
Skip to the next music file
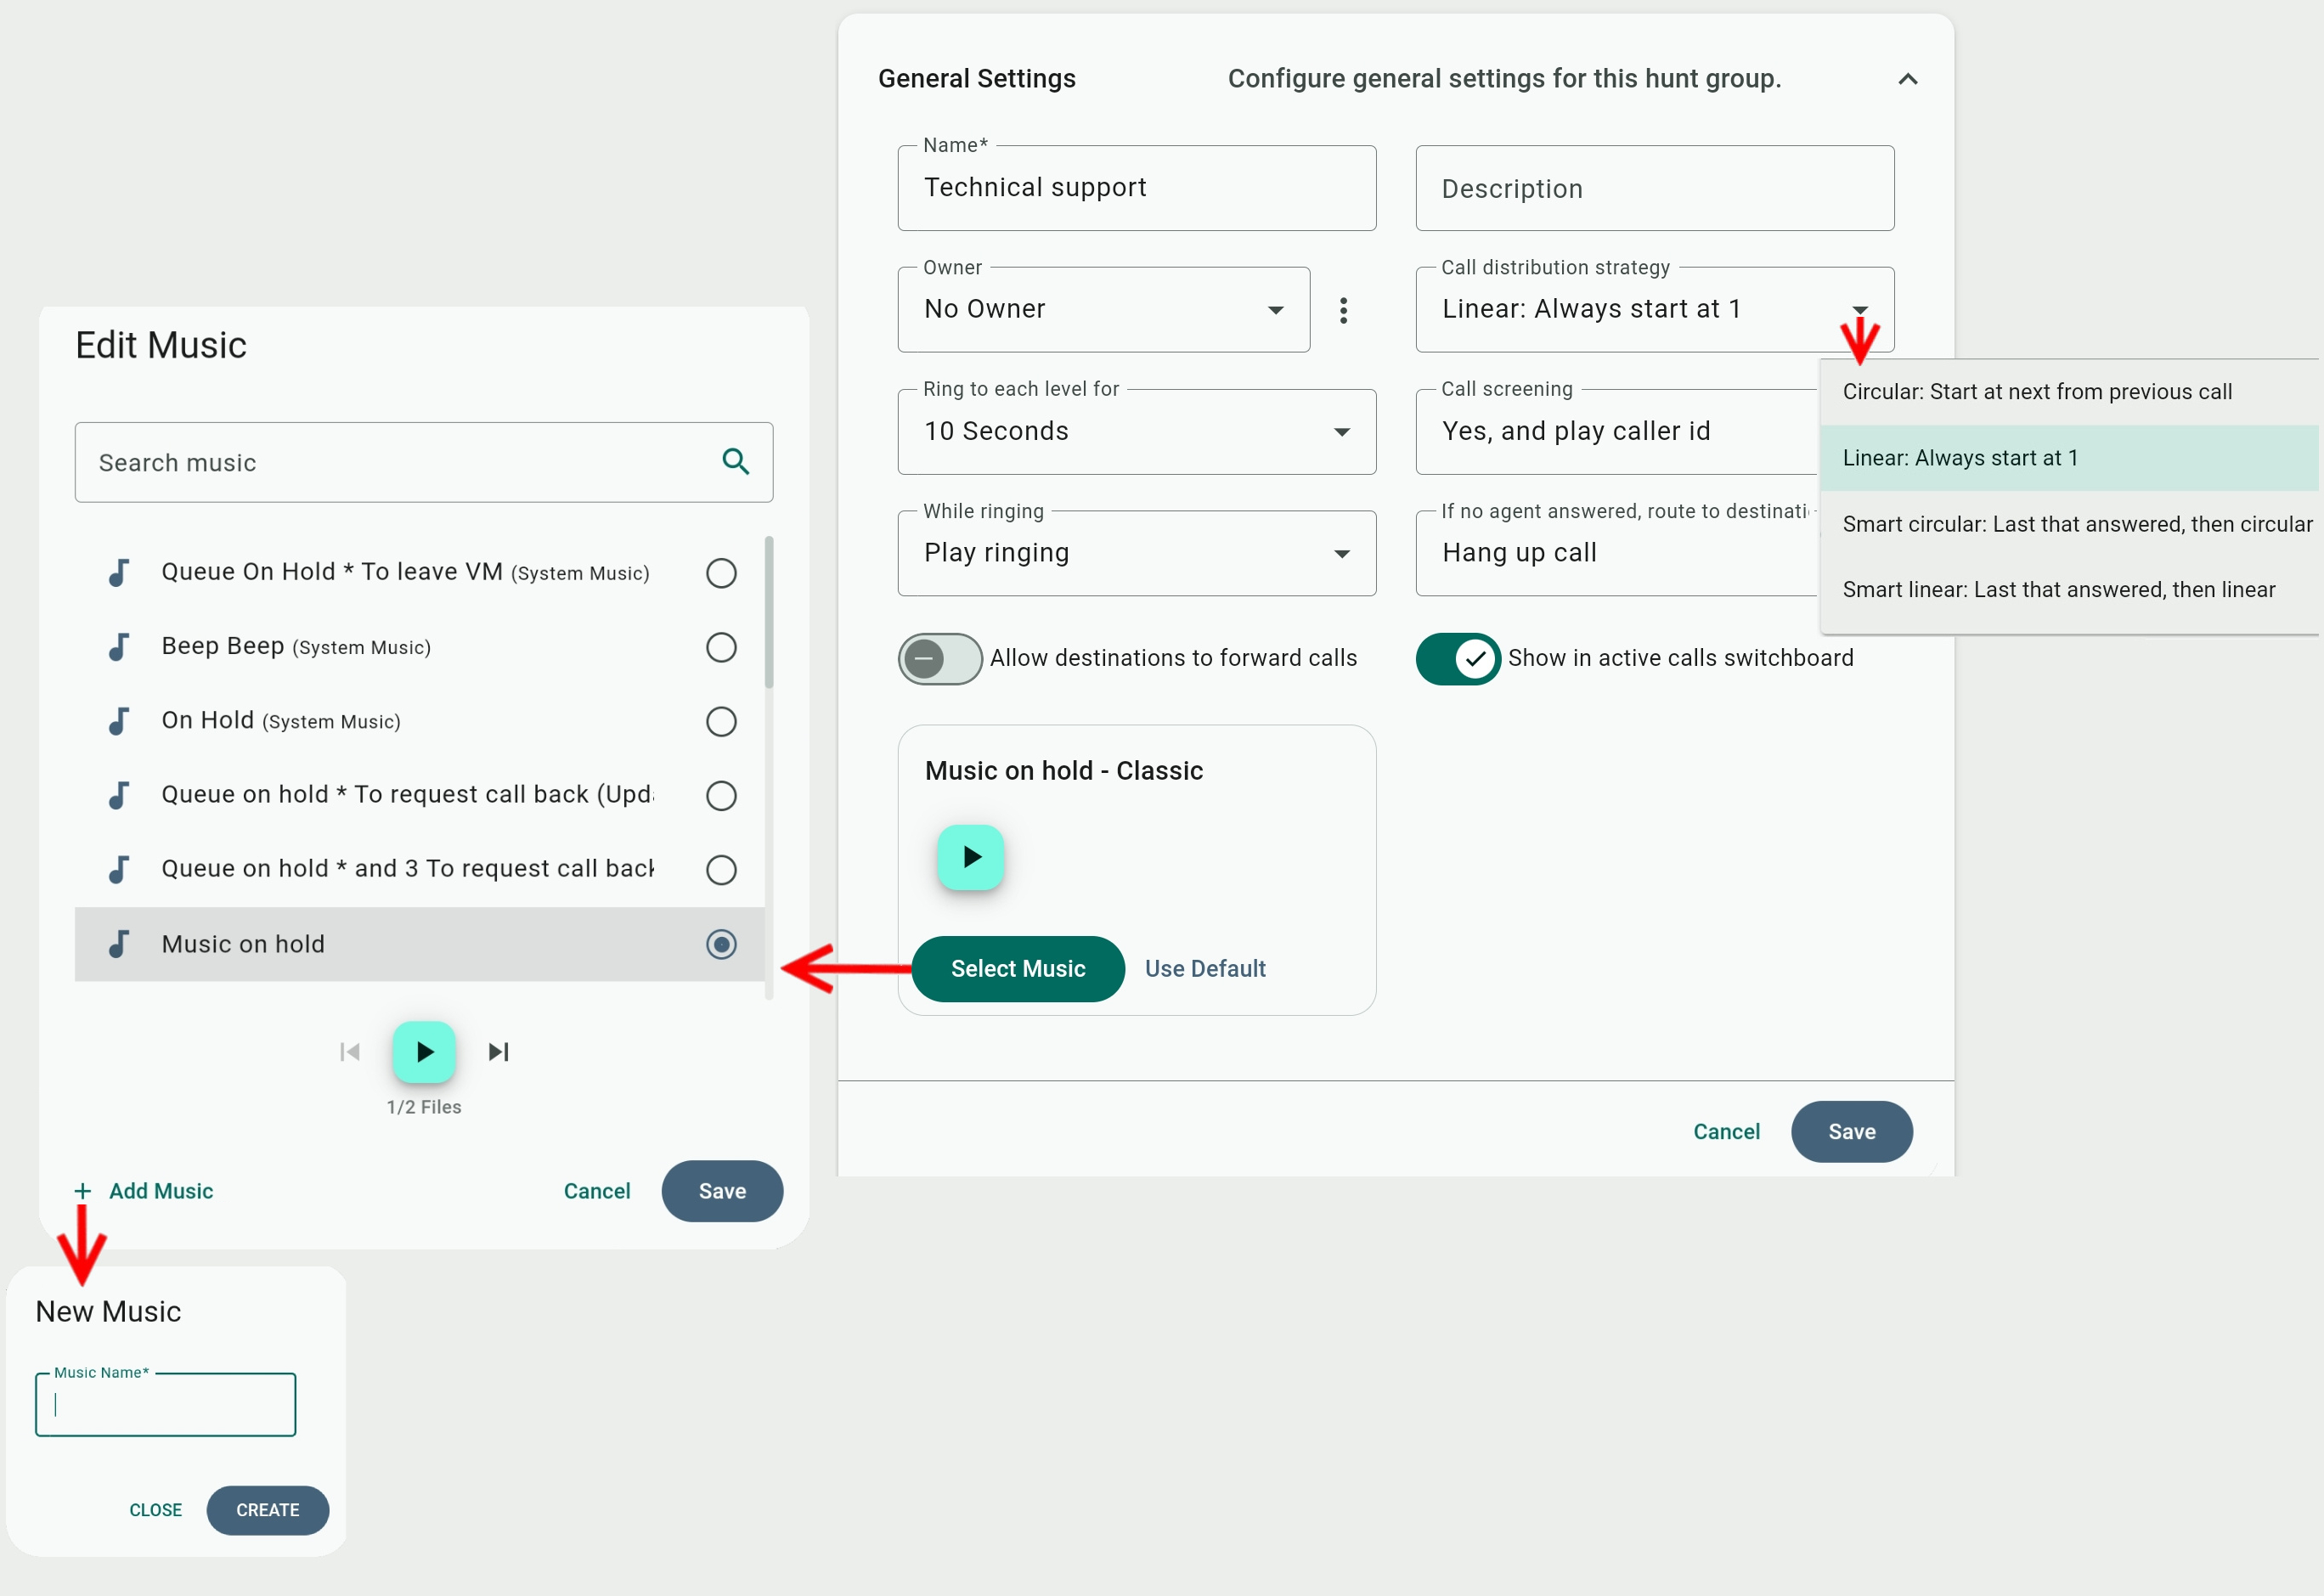pos(498,1051)
